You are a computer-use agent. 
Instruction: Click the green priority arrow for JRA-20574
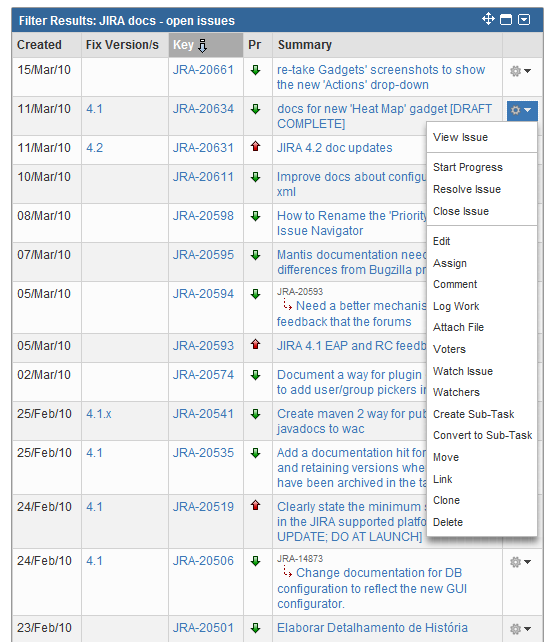(255, 375)
